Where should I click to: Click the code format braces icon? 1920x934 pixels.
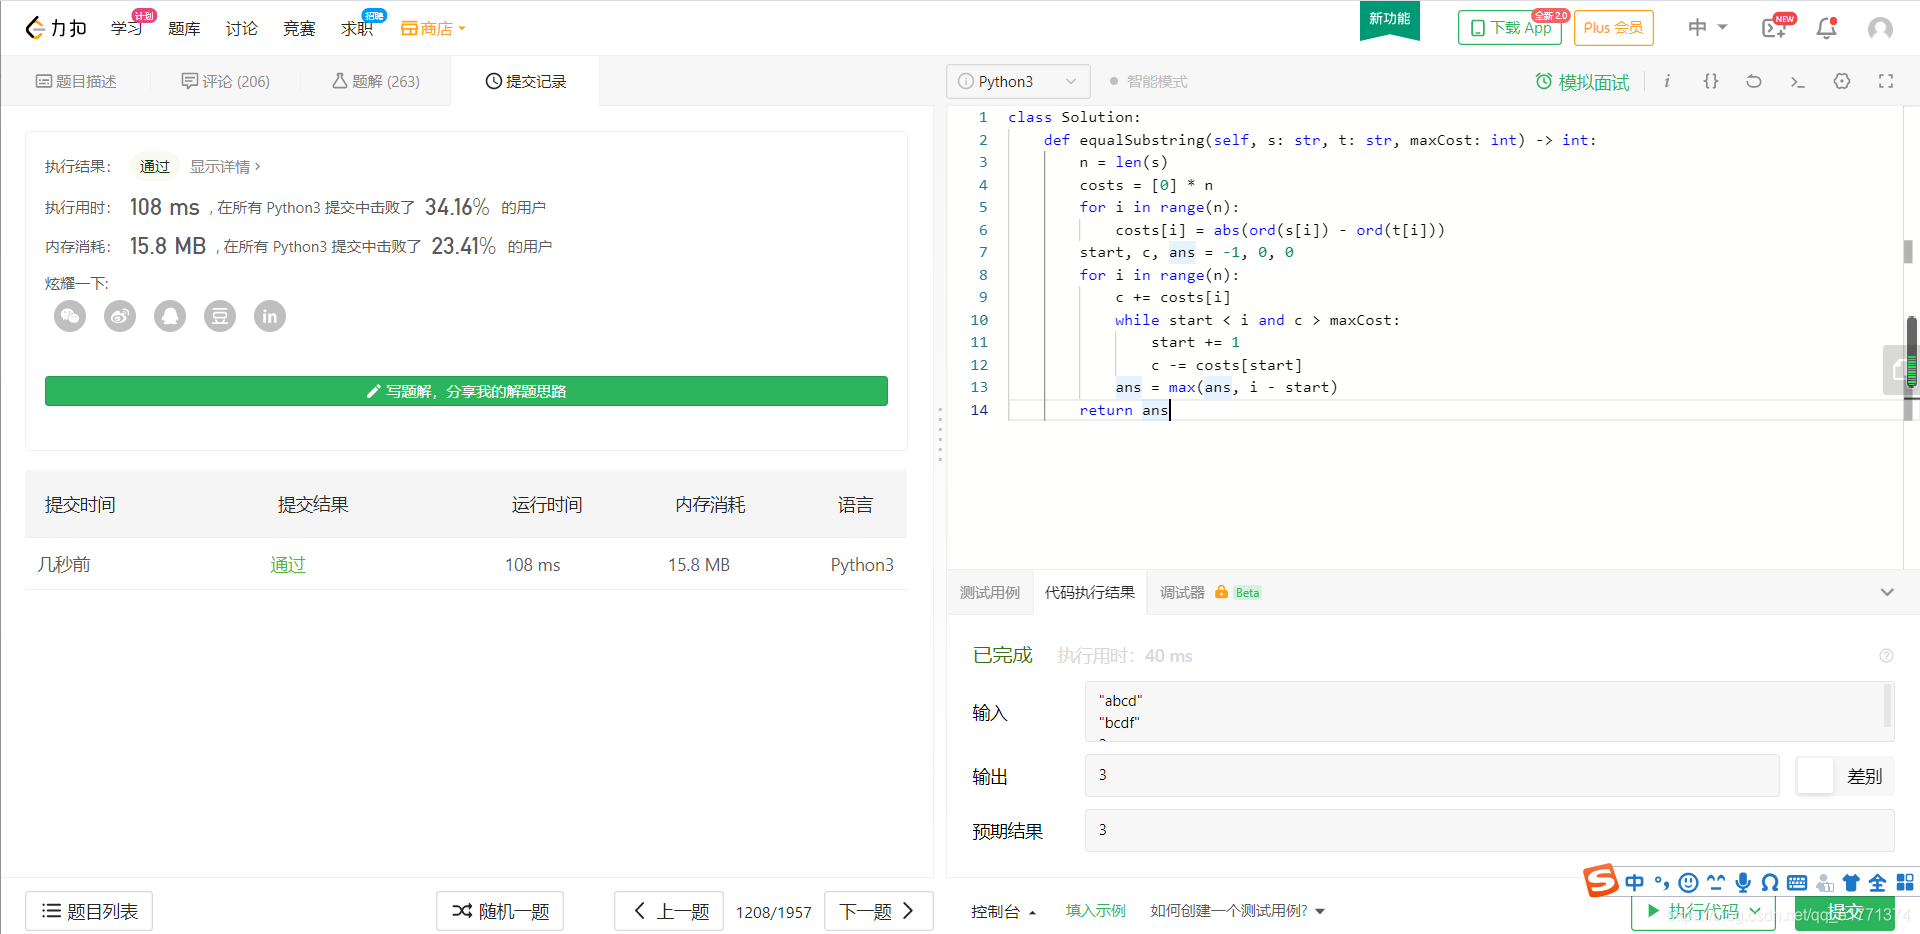coord(1711,81)
